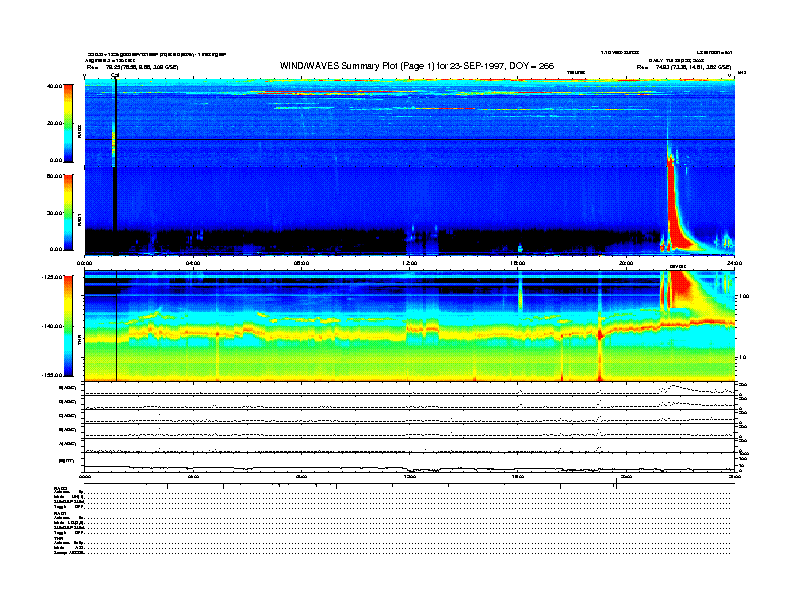Click the 16:00 label under RAD1 panel
This screenshot has height=612, width=792.
[x=518, y=263]
